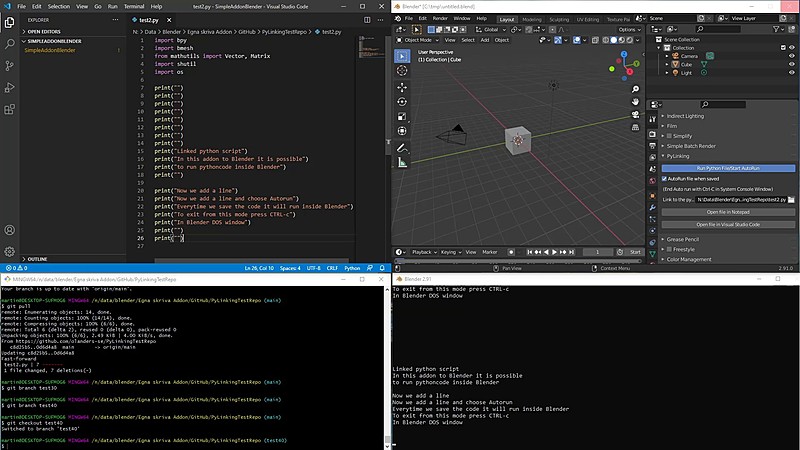Viewport: 800px width, 450px height.
Task: Hide the Collection in the outliner
Action: coord(792,47)
